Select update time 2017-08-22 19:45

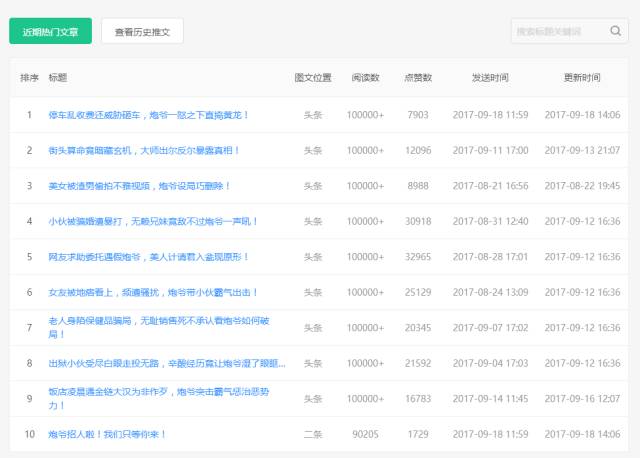pos(582,186)
